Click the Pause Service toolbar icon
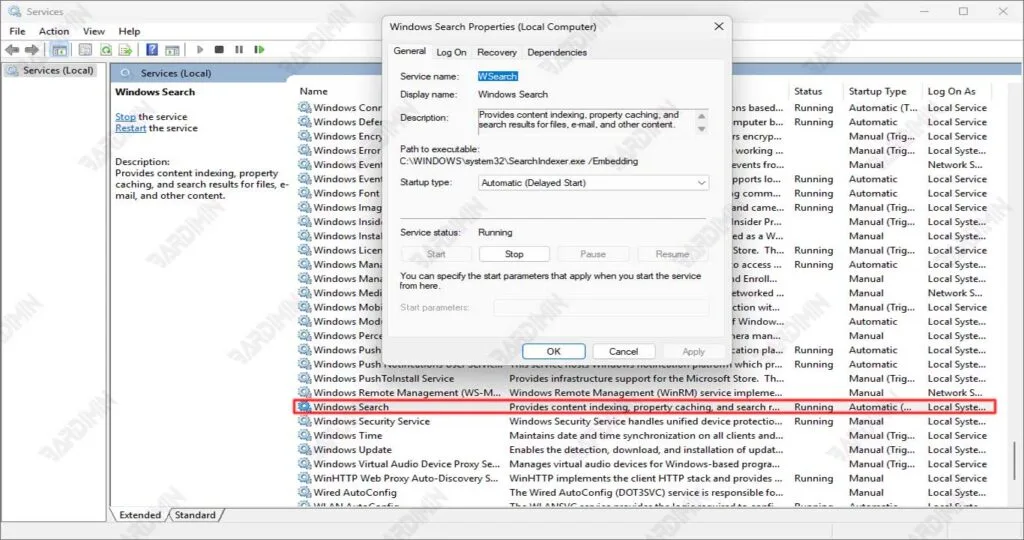This screenshot has height=540, width=1024. (239, 50)
